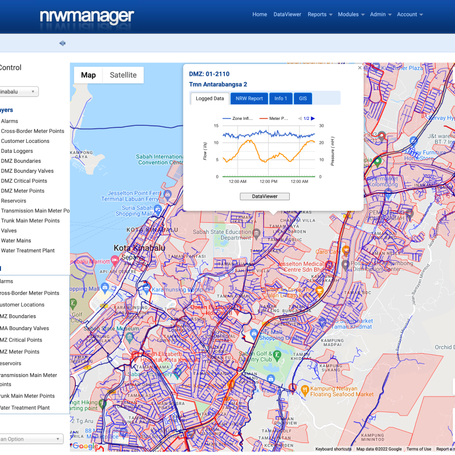Screen dimensions: 455x455
Task: Click the DMZ: 01-2110 heading
Action: [209, 74]
